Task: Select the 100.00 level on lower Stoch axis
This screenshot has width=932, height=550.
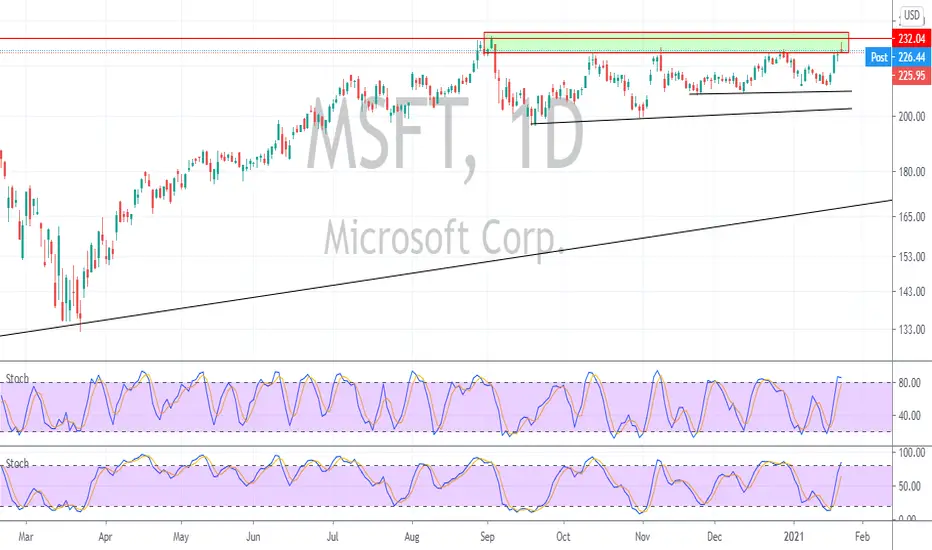Action: (x=912, y=453)
